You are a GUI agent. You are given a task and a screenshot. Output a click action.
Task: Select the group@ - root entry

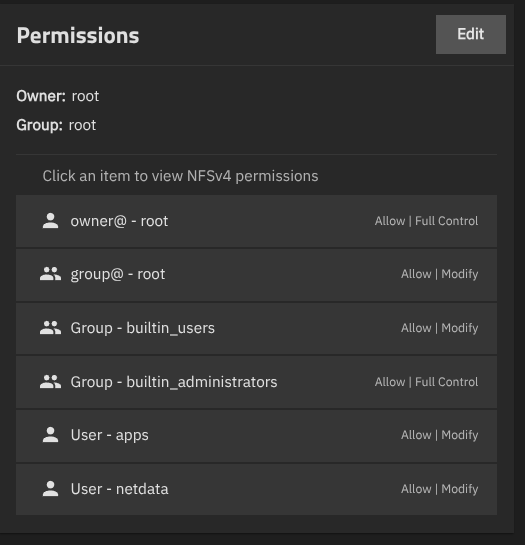[x=256, y=275]
